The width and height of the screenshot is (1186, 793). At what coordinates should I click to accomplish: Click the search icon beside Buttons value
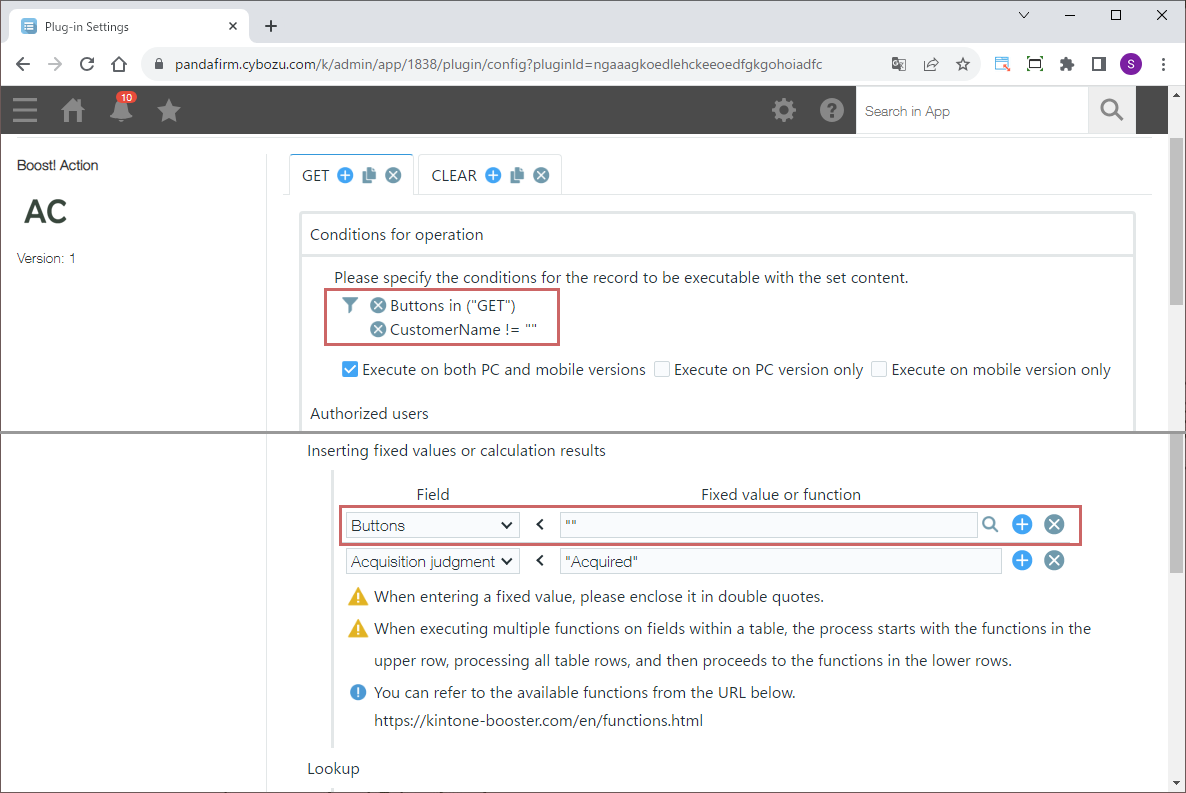pos(990,524)
